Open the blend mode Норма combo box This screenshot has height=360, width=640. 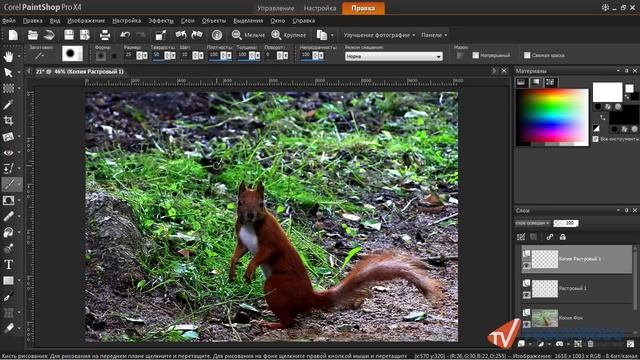pos(393,56)
